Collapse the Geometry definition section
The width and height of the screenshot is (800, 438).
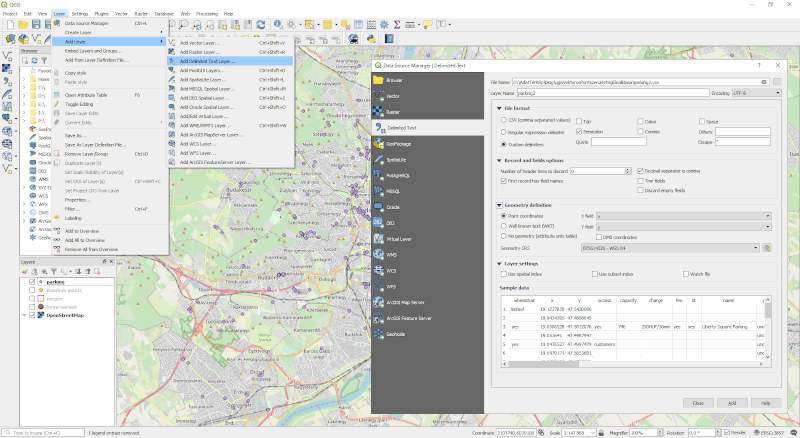[499, 205]
